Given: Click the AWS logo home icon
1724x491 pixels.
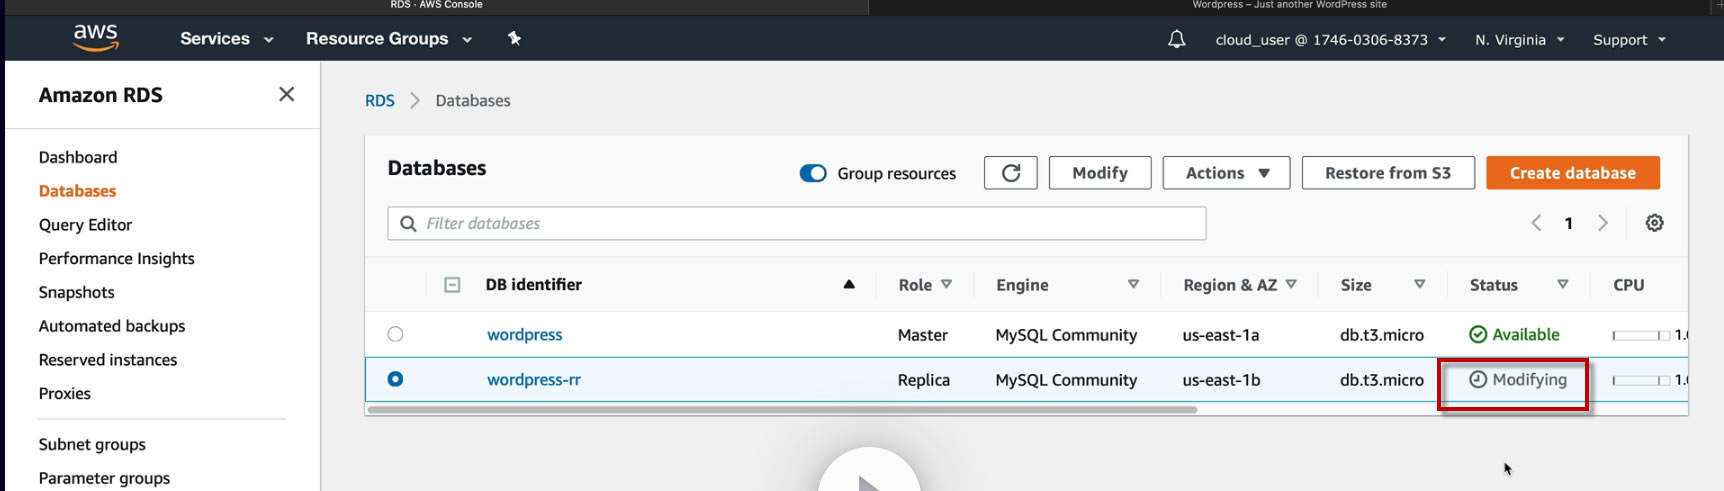Looking at the screenshot, I should point(96,38).
